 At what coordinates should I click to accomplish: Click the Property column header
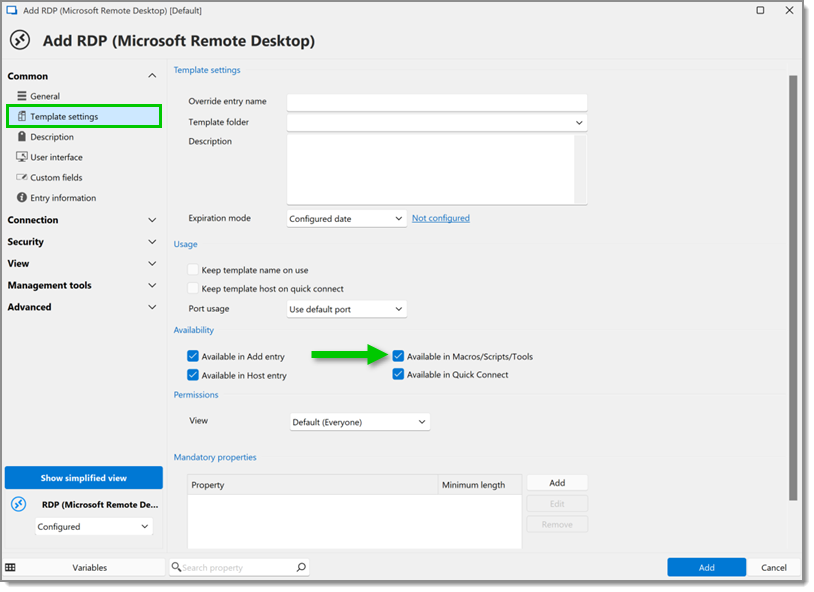313,485
